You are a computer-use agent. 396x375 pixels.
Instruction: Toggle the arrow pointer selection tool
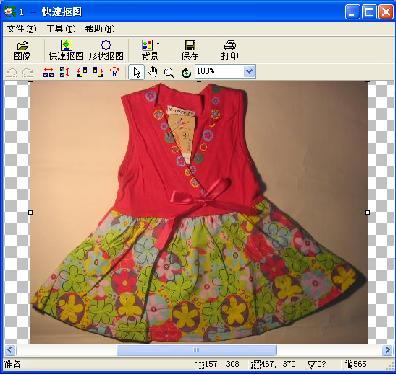click(x=137, y=72)
